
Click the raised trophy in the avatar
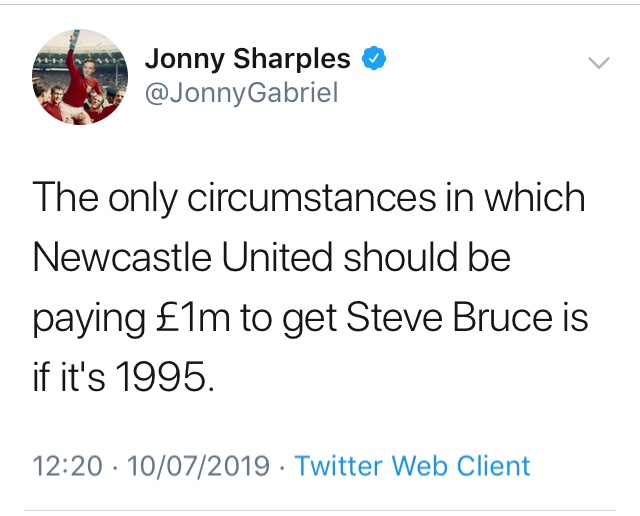coord(74,40)
